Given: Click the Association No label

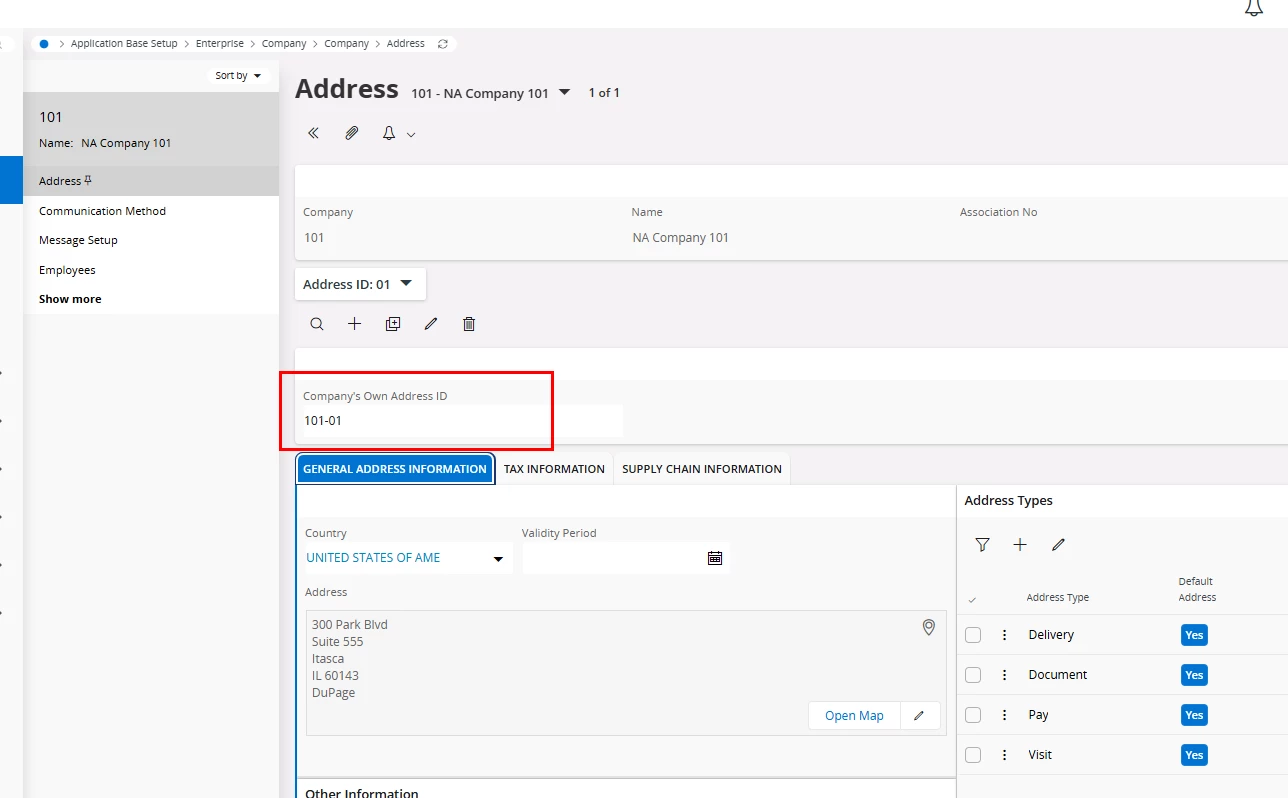Looking at the screenshot, I should coord(998,212).
